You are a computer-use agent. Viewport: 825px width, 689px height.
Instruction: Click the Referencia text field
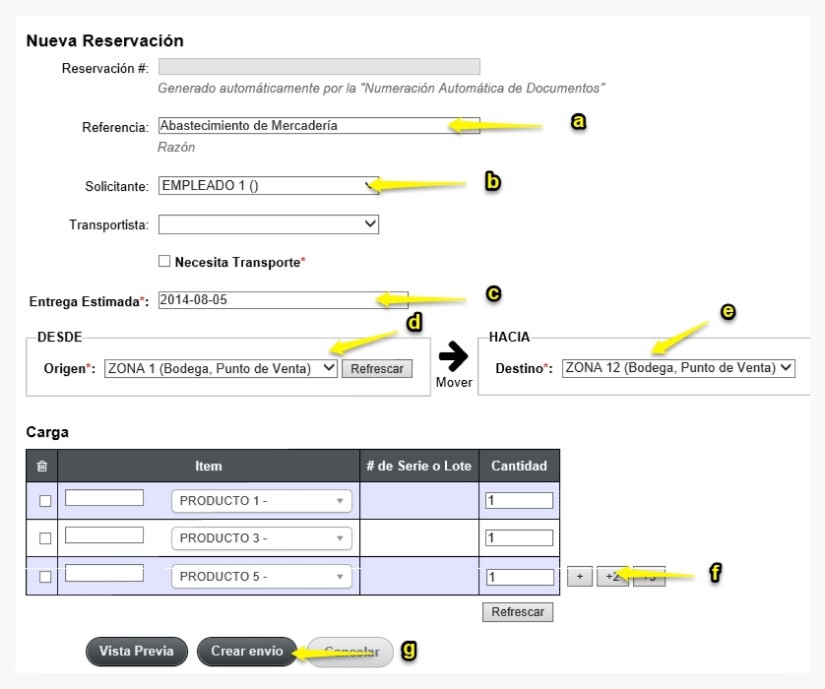[x=319, y=125]
